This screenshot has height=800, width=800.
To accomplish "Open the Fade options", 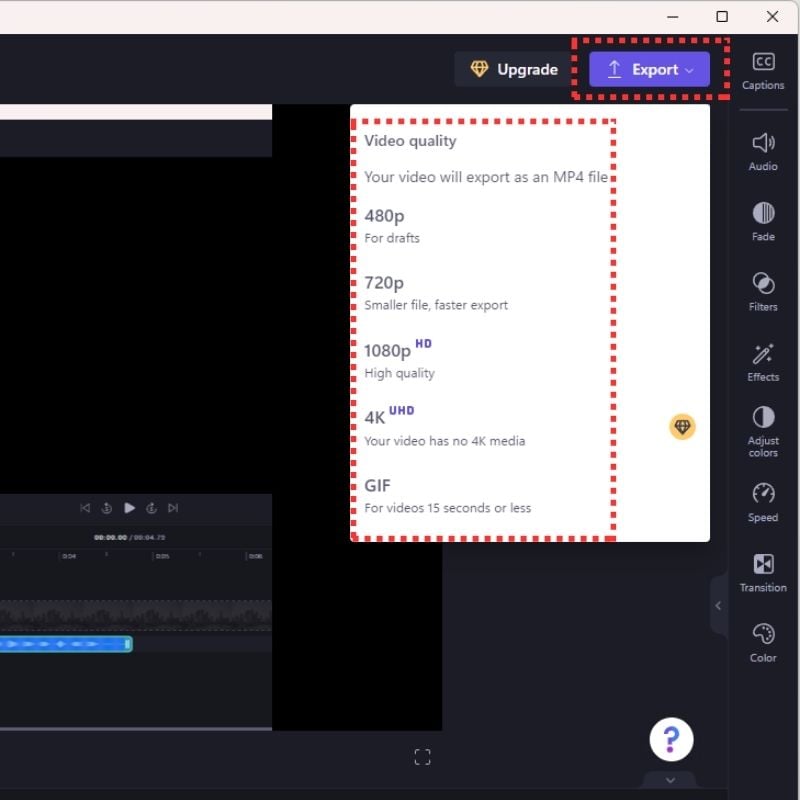I will [x=763, y=220].
